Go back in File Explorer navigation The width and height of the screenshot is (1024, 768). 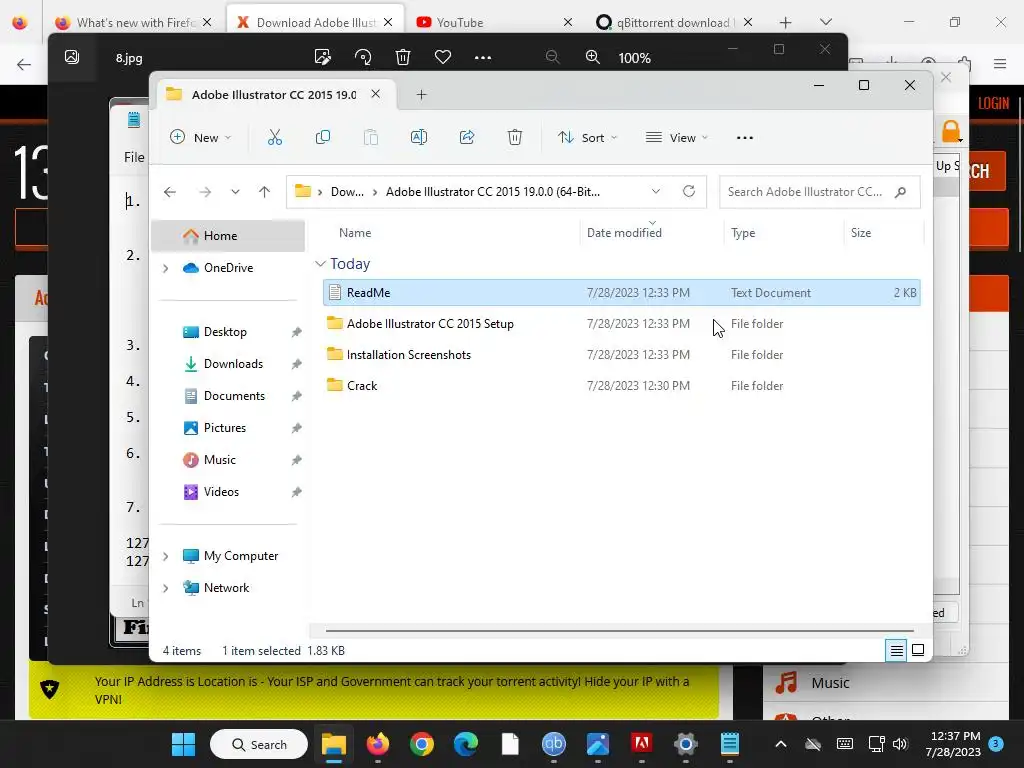tap(170, 192)
